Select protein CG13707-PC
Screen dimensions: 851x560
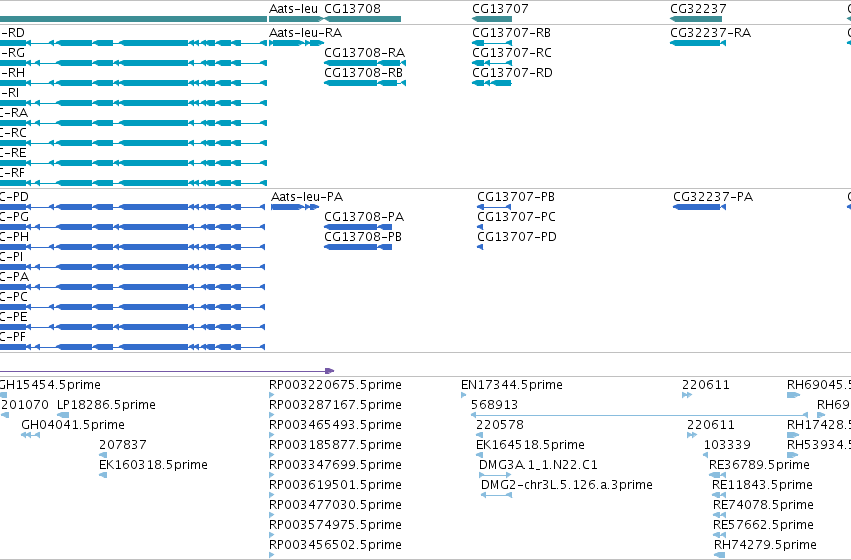point(480,227)
